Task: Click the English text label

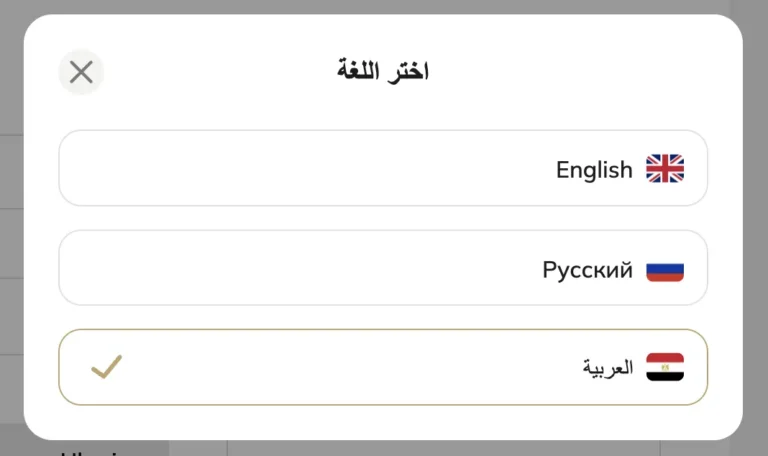Action: click(x=594, y=170)
